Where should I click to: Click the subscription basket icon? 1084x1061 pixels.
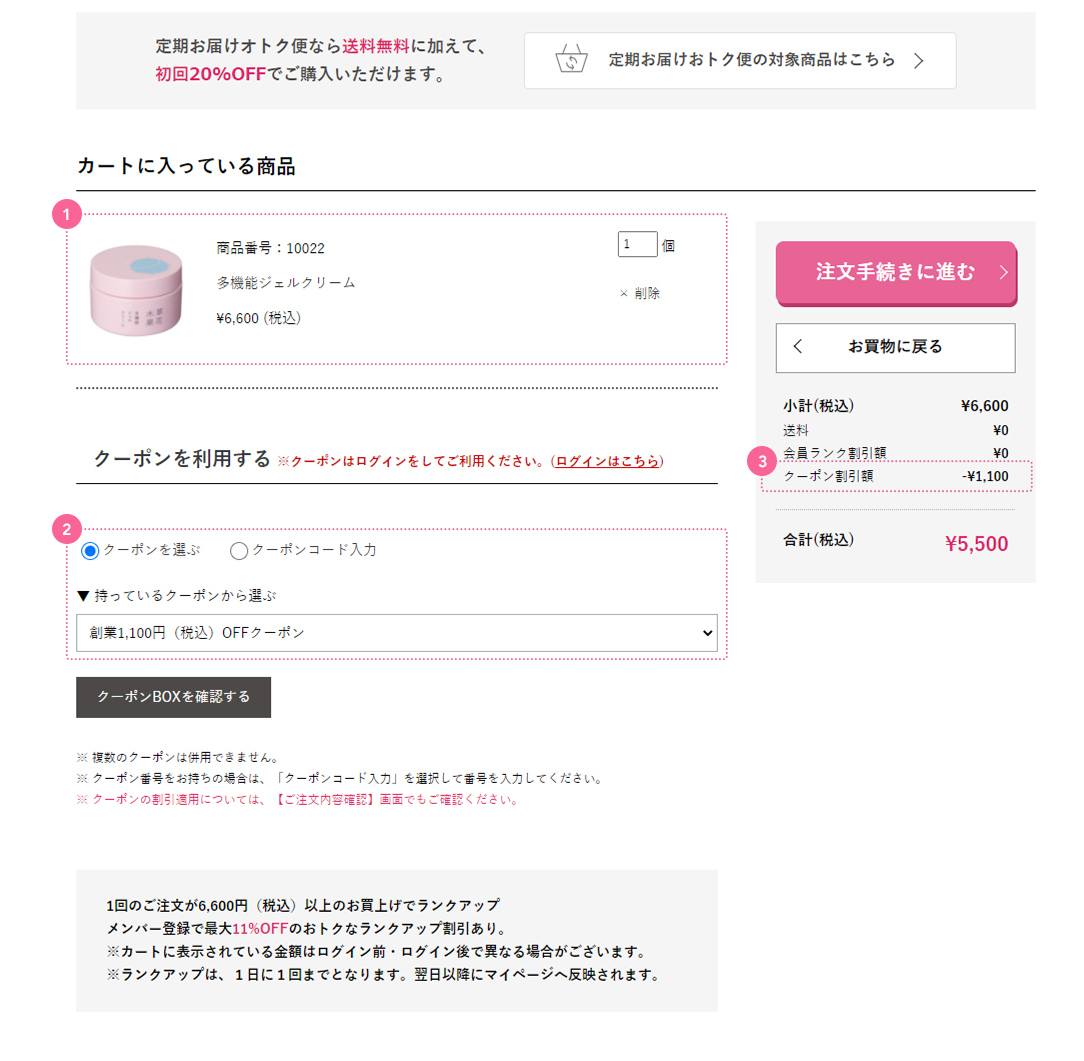(x=571, y=59)
